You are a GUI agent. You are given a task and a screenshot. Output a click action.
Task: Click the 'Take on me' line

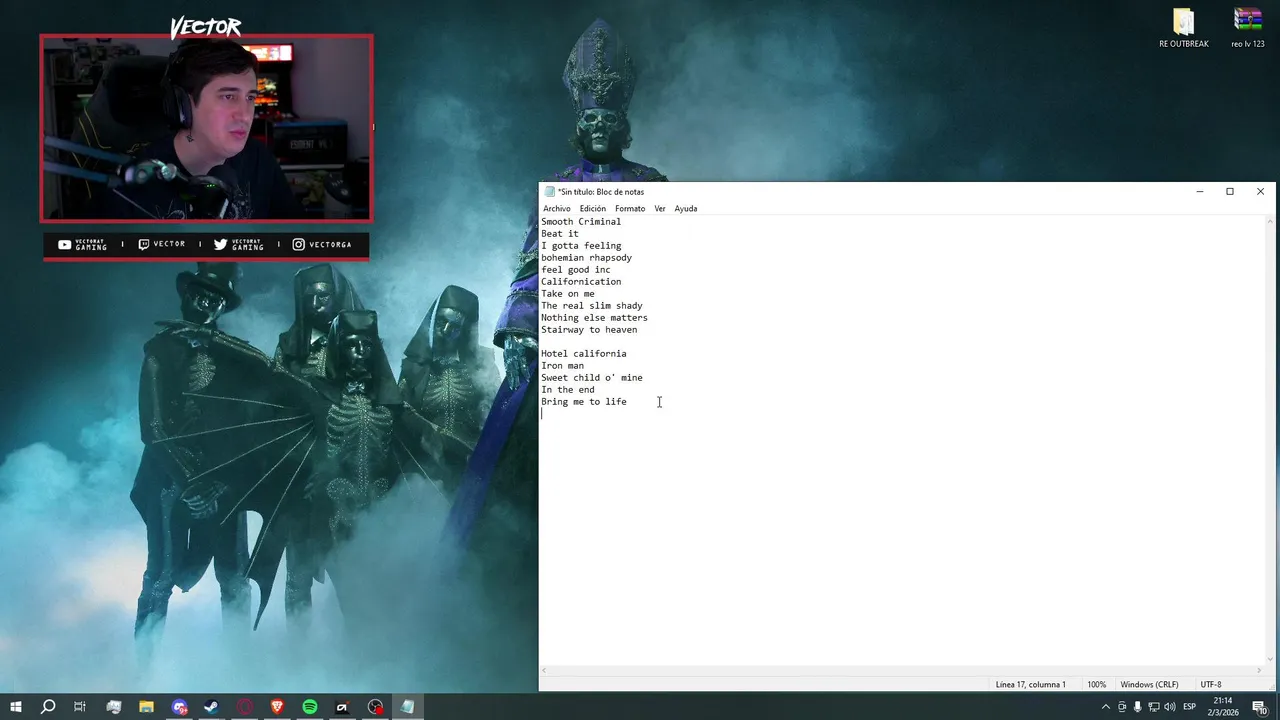tap(568, 293)
